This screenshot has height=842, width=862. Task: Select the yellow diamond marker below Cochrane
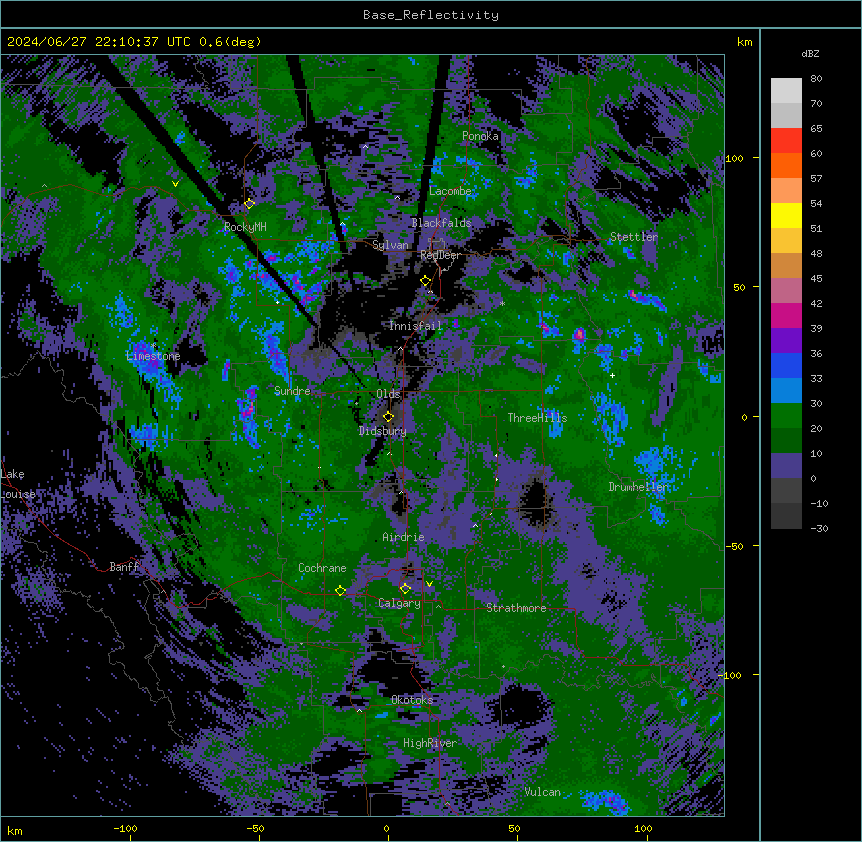pos(340,591)
